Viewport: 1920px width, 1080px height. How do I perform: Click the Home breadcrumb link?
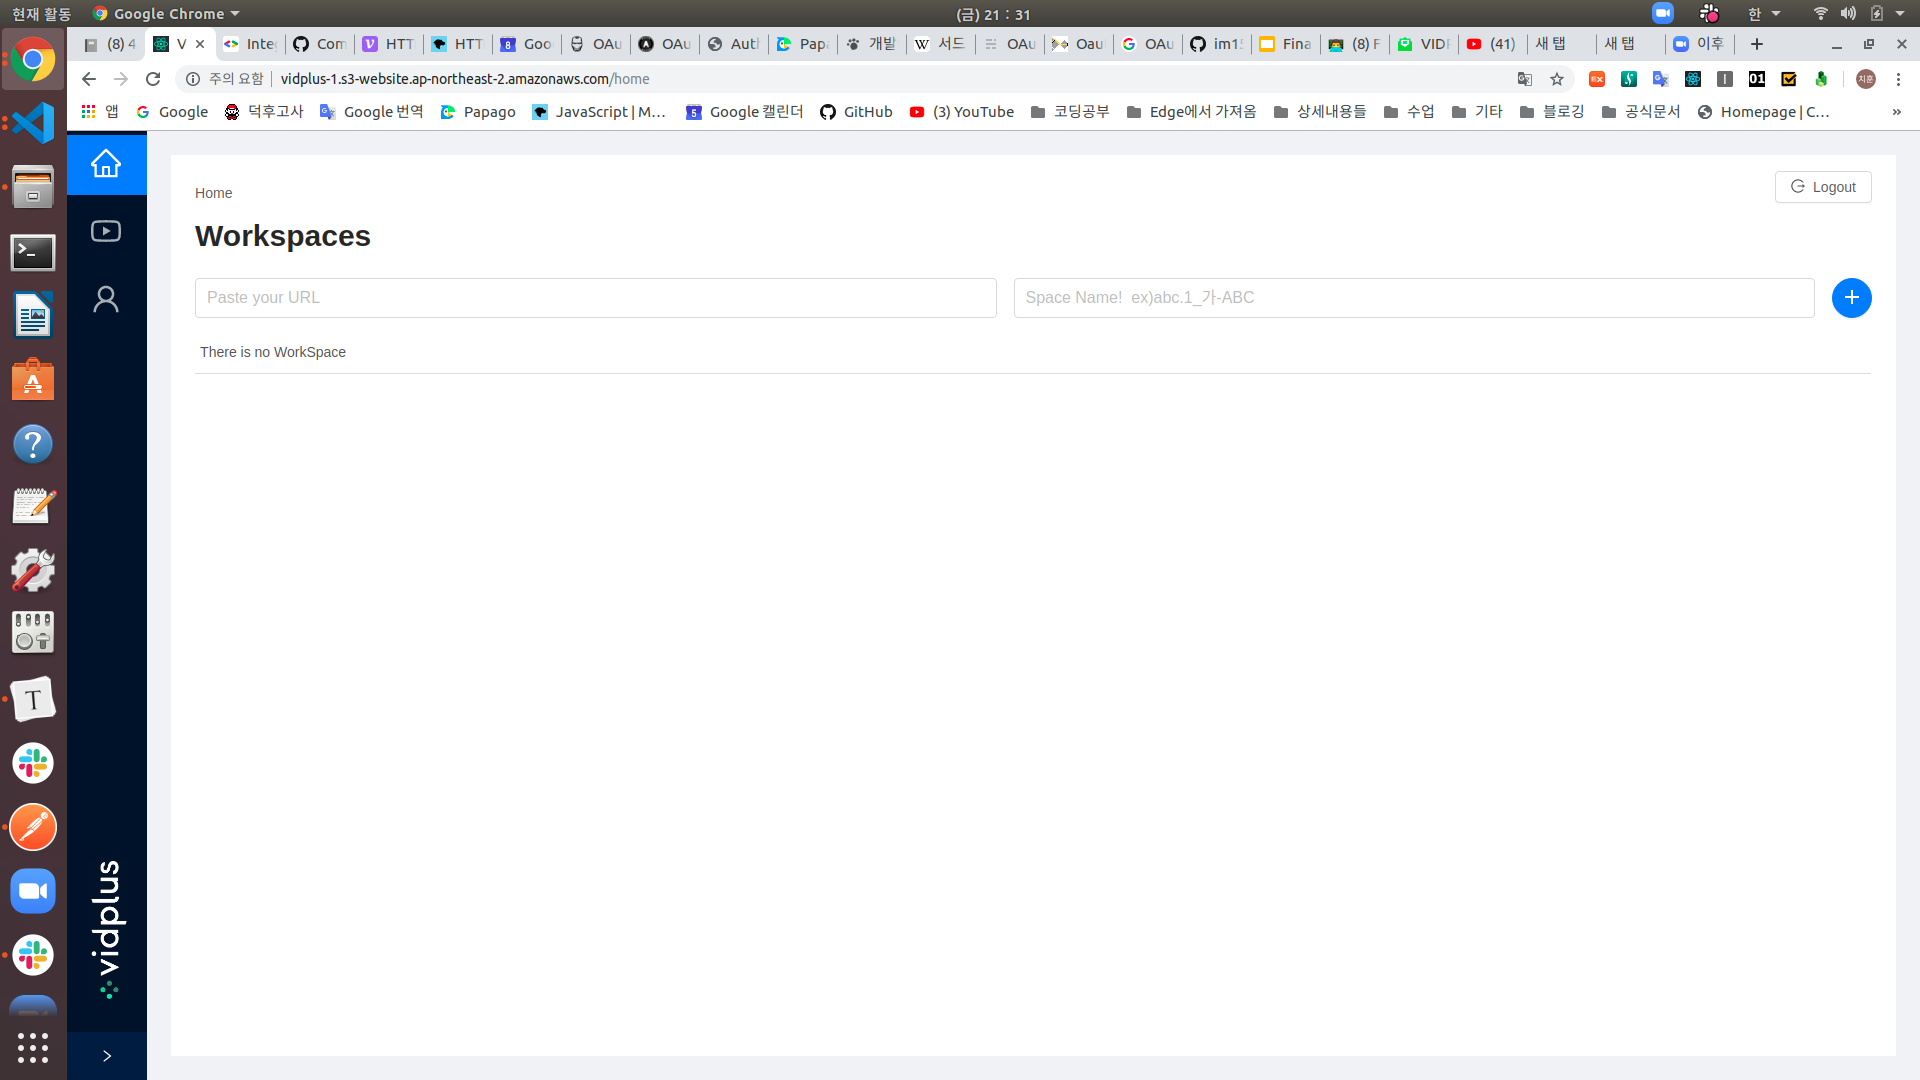[213, 193]
